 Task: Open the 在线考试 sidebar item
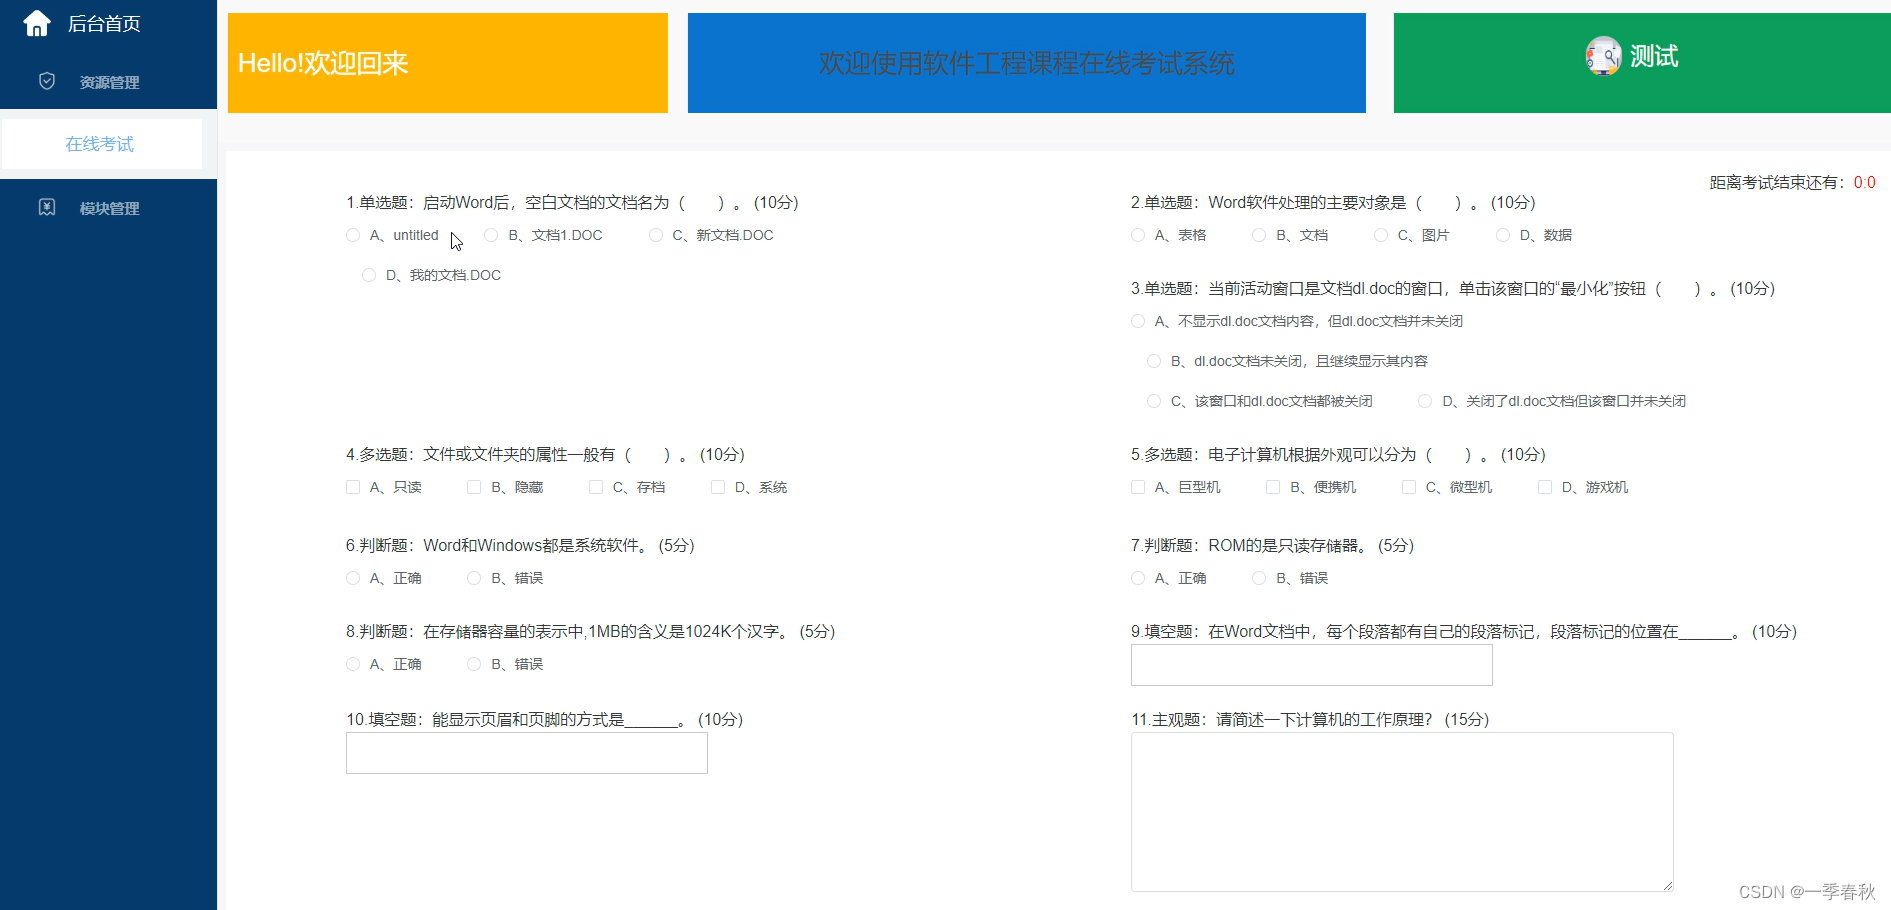pos(100,144)
